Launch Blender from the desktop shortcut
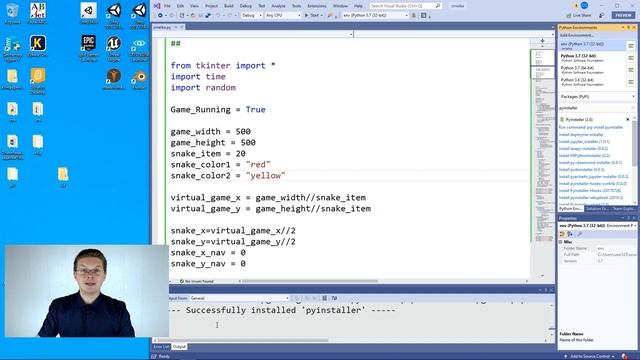The width and height of the screenshot is (640, 360). tap(139, 79)
